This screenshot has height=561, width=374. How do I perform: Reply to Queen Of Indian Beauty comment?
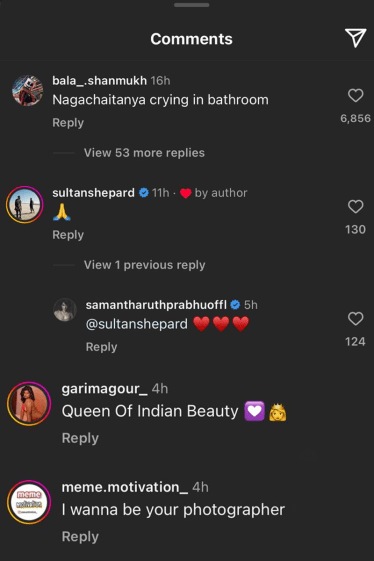point(80,438)
